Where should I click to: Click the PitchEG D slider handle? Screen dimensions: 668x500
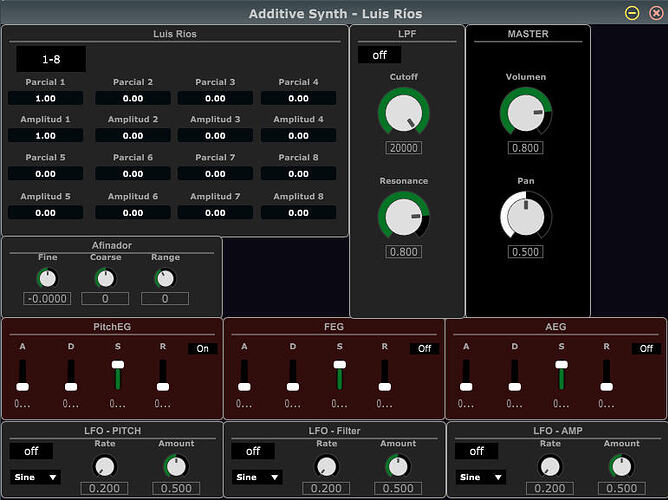tap(71, 387)
